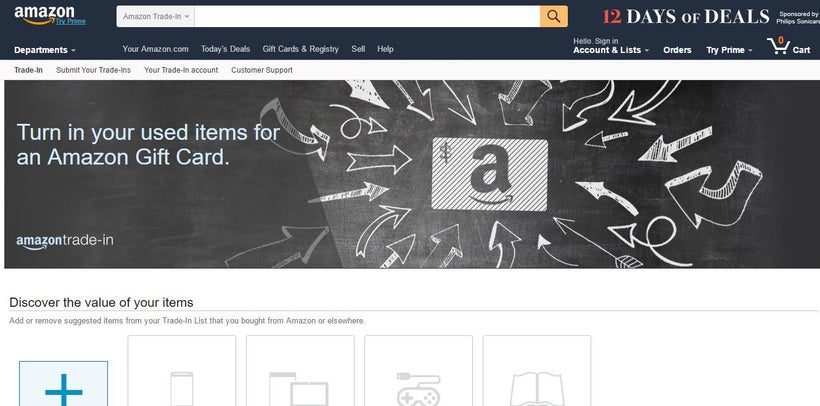The width and height of the screenshot is (820, 406).
Task: Go to Customer Support in sub-navigation
Action: 262,70
